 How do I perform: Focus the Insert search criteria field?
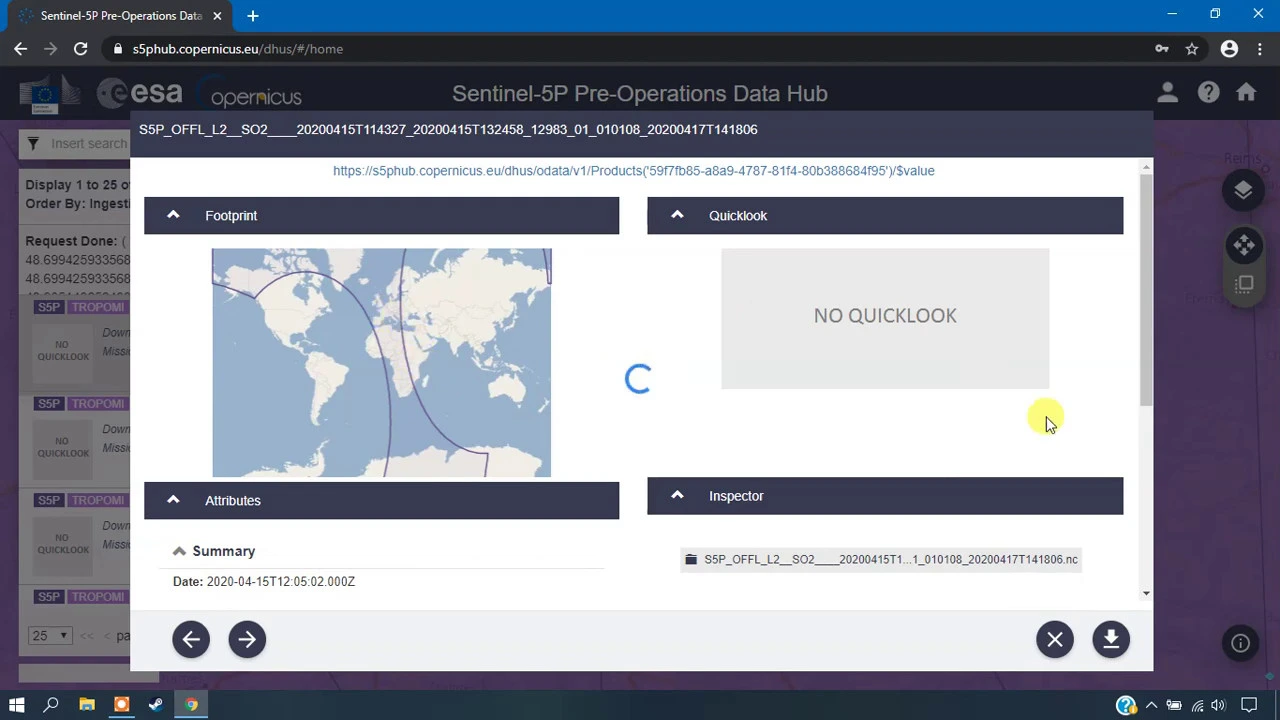tap(88, 144)
